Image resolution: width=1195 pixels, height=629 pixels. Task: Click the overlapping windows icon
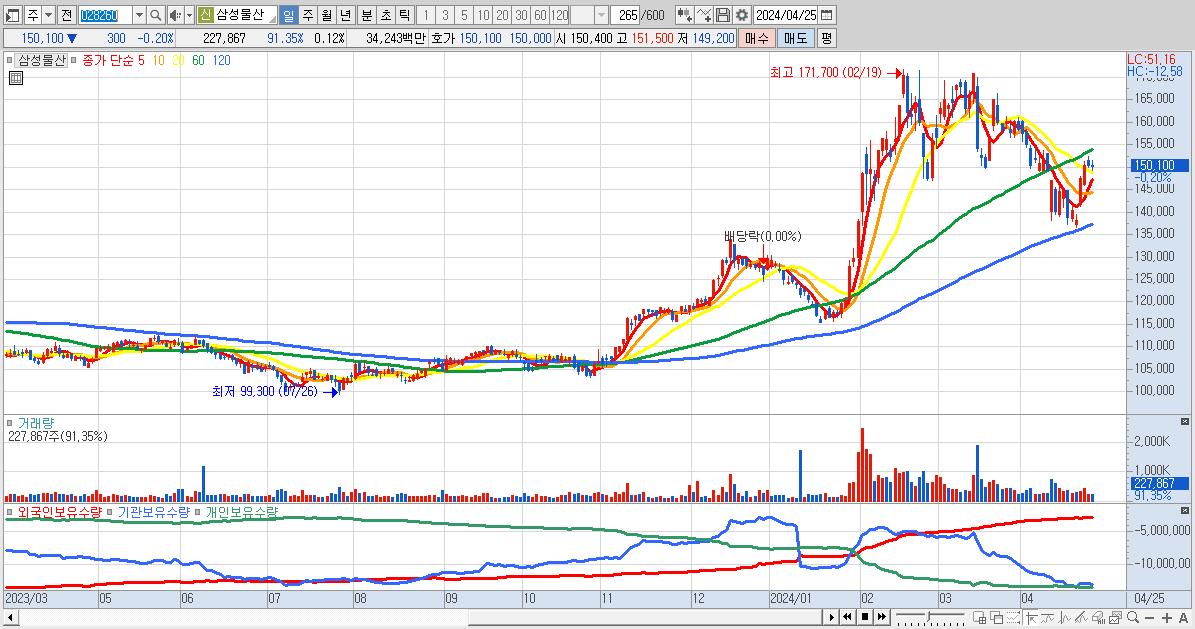pyautogui.click(x=997, y=618)
